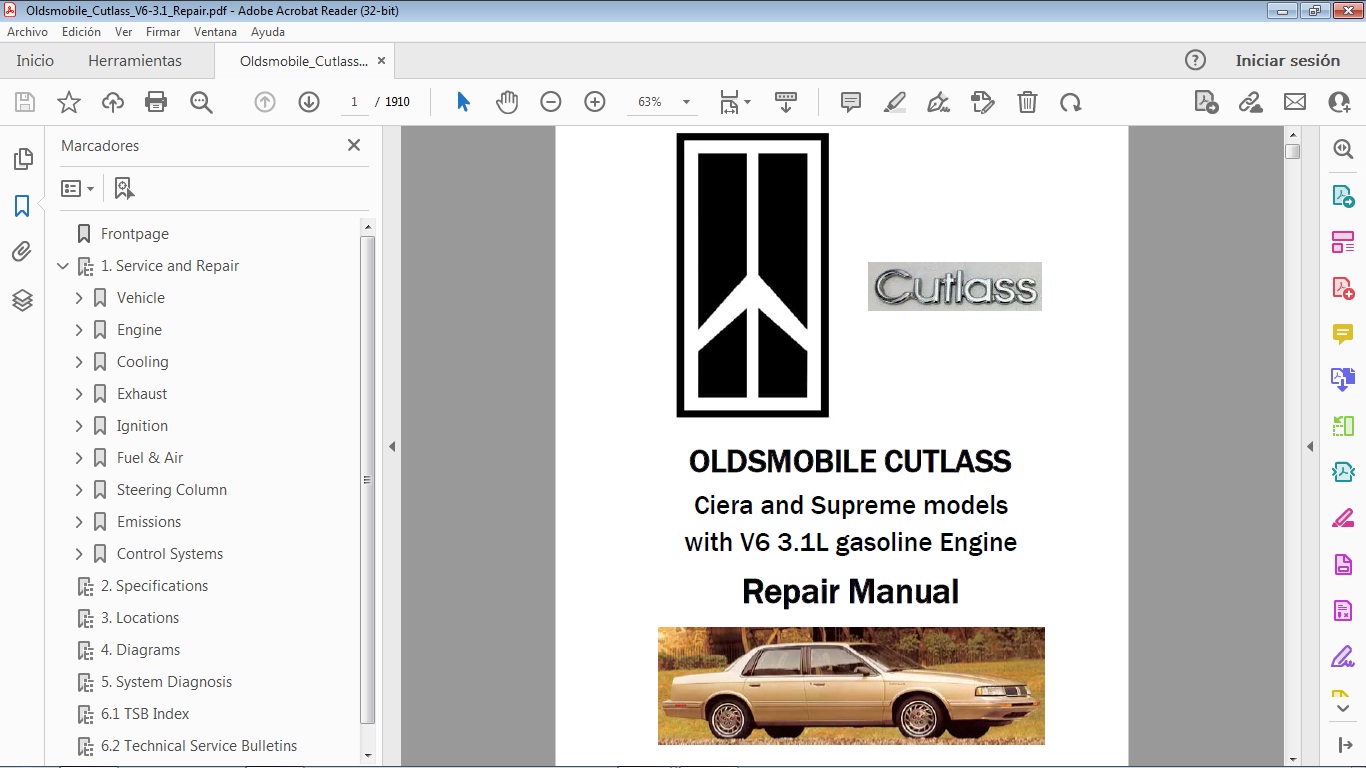Rotate the page with rotate icon
Viewport: 1366px width, 768px height.
(1071, 102)
